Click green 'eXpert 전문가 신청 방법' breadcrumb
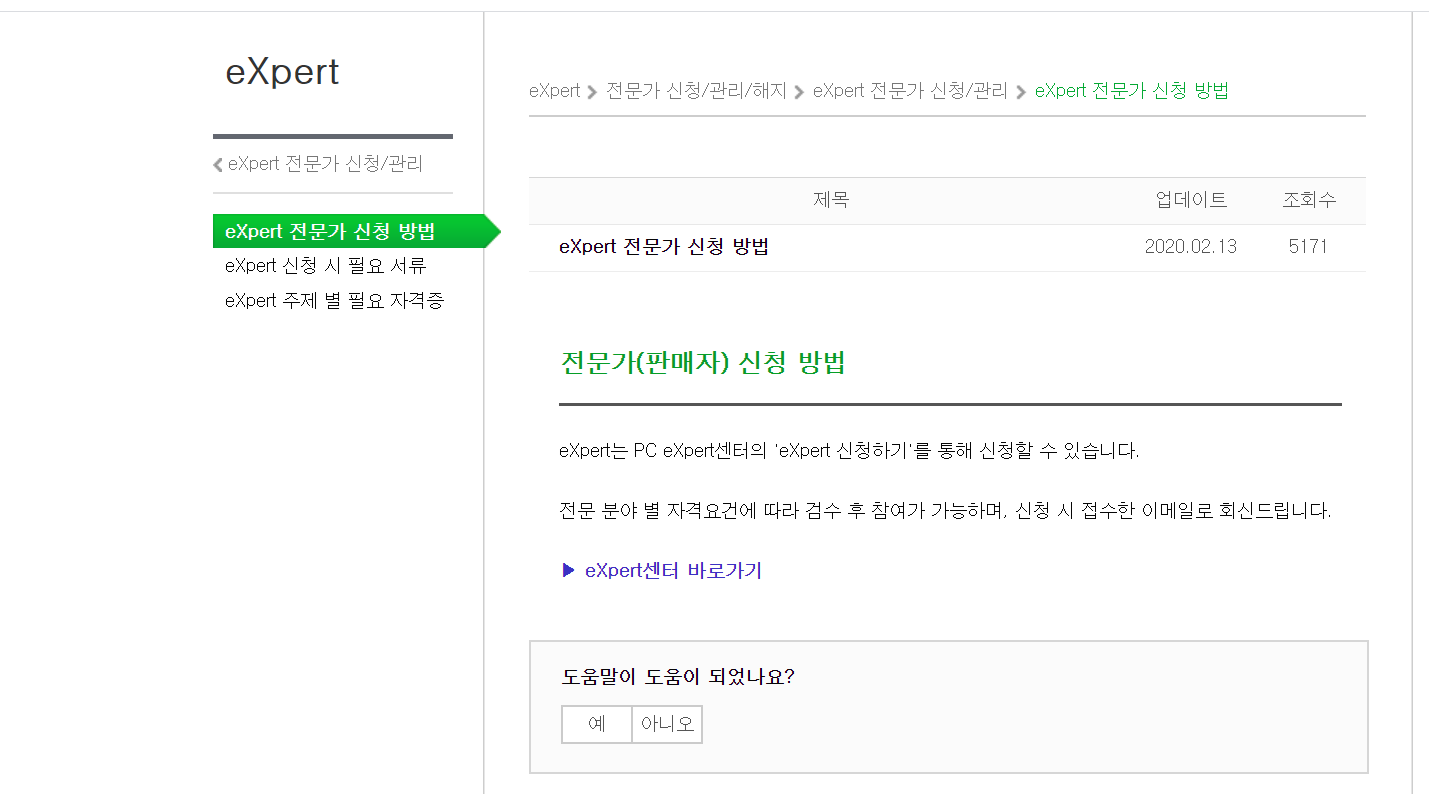Viewport: 1429px width, 794px height. click(x=1132, y=91)
